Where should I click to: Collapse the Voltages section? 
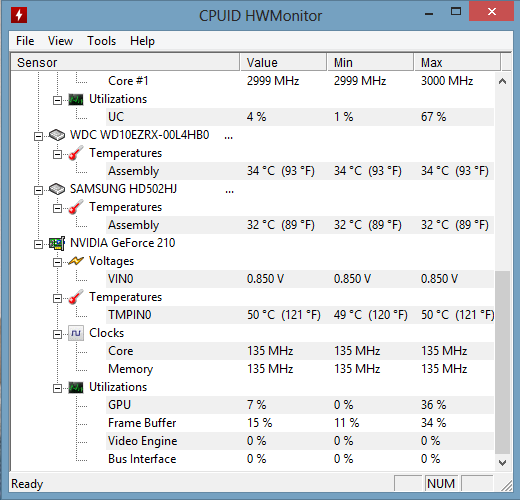point(57,262)
